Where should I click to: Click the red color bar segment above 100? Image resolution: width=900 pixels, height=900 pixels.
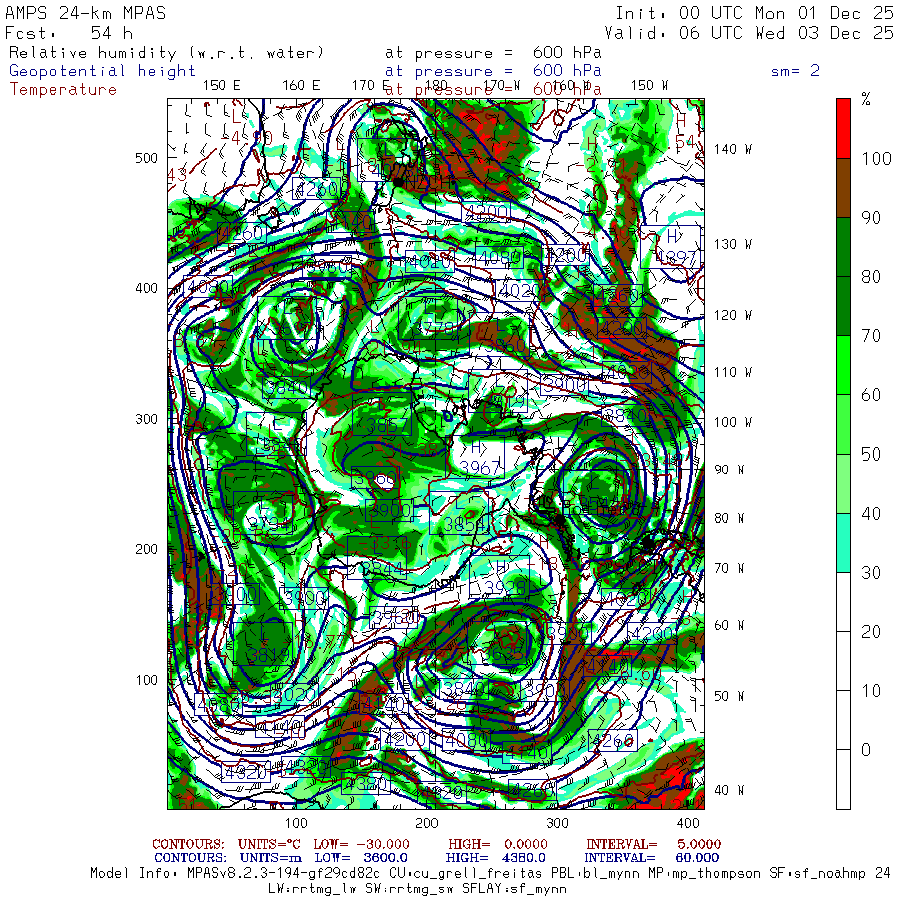(x=843, y=129)
